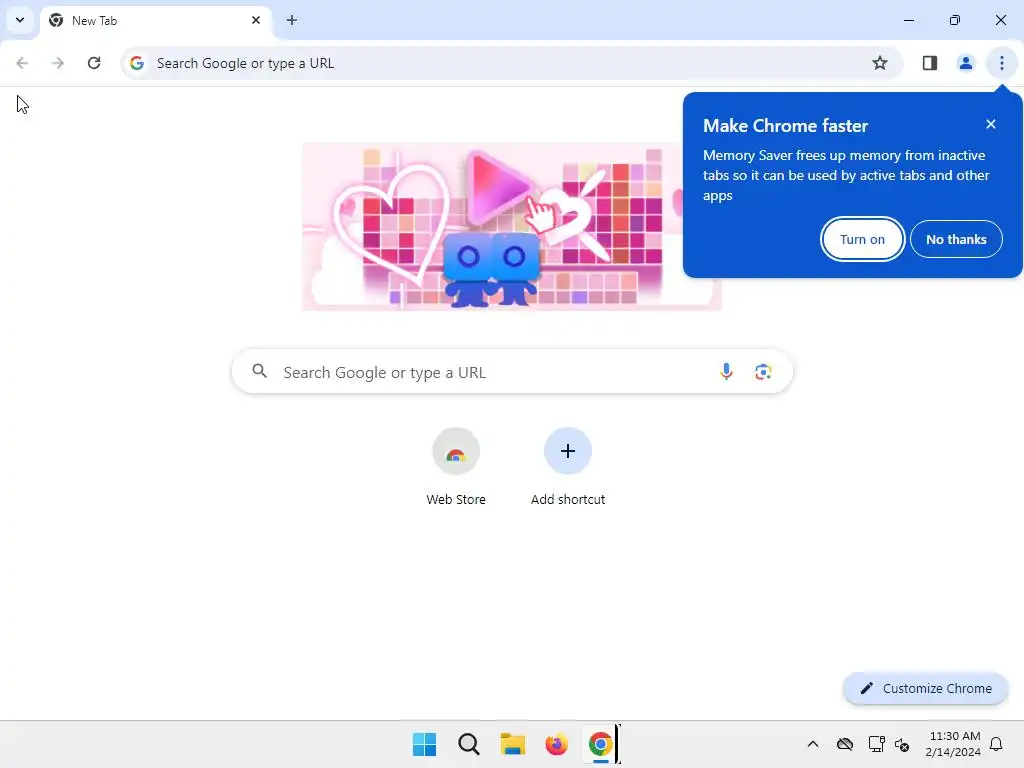
Task: Restore down the Chrome window
Action: click(x=955, y=20)
